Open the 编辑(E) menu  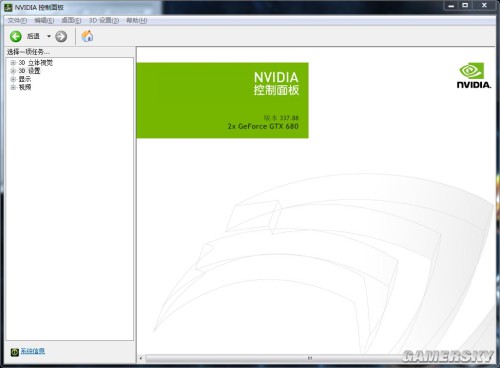pos(44,21)
